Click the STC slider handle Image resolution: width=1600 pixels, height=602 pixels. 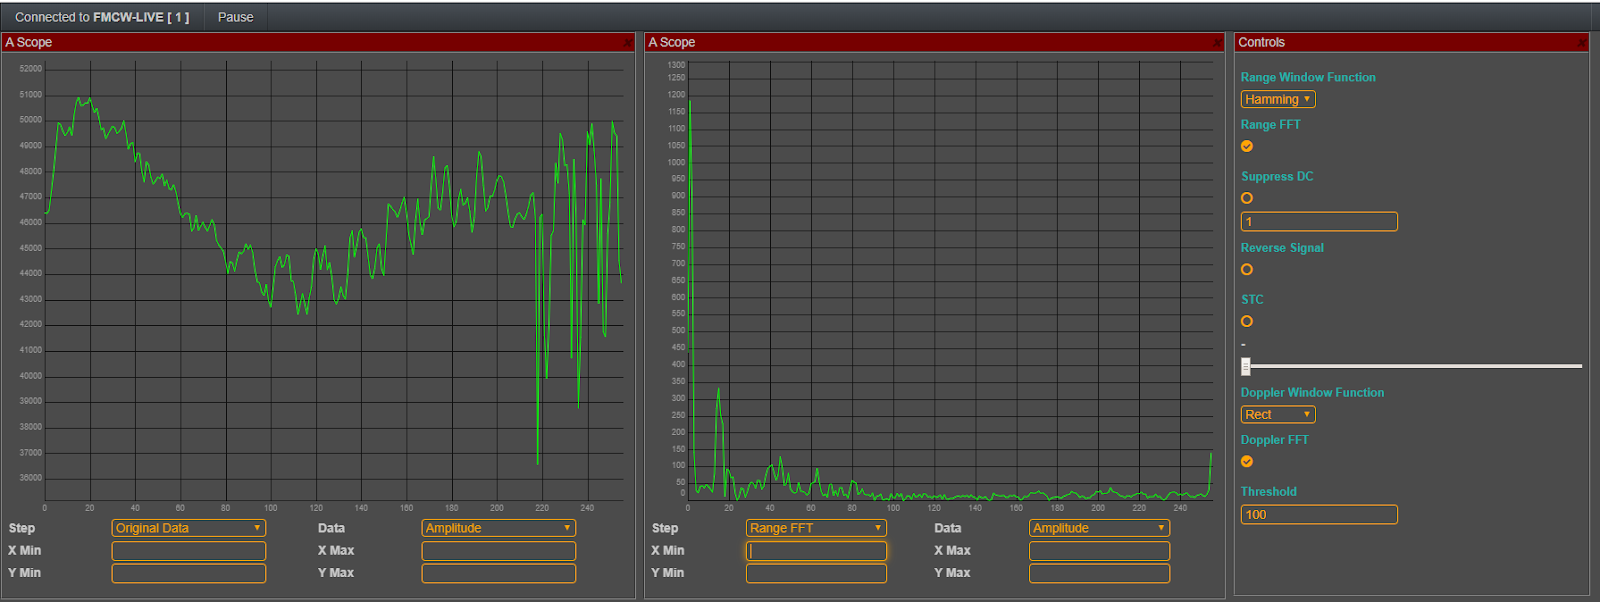(1246, 366)
